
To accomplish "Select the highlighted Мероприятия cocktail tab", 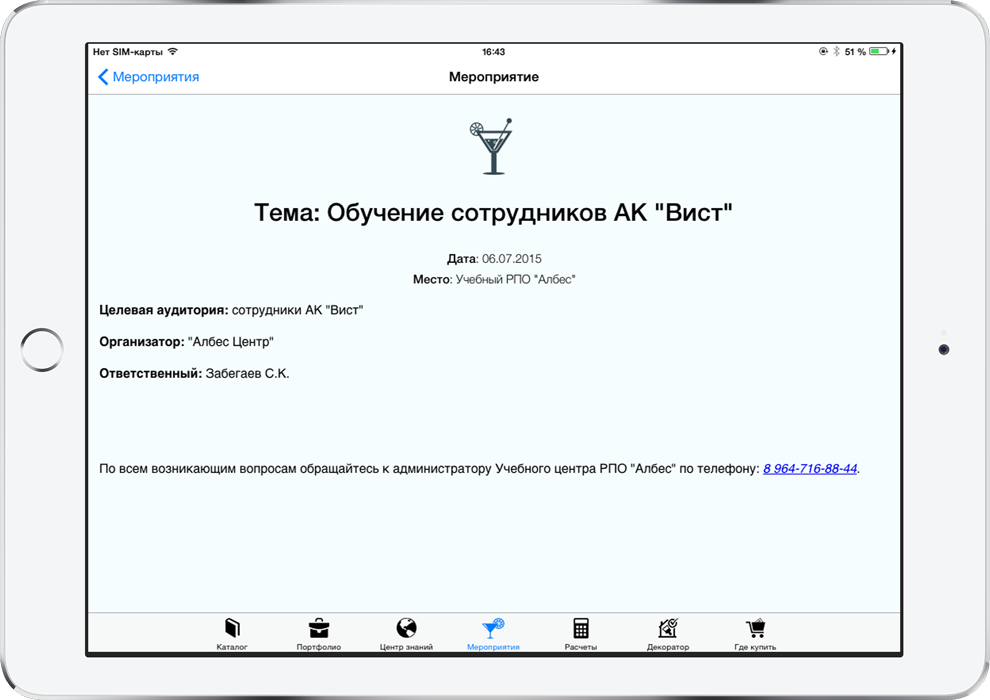I will click(493, 629).
